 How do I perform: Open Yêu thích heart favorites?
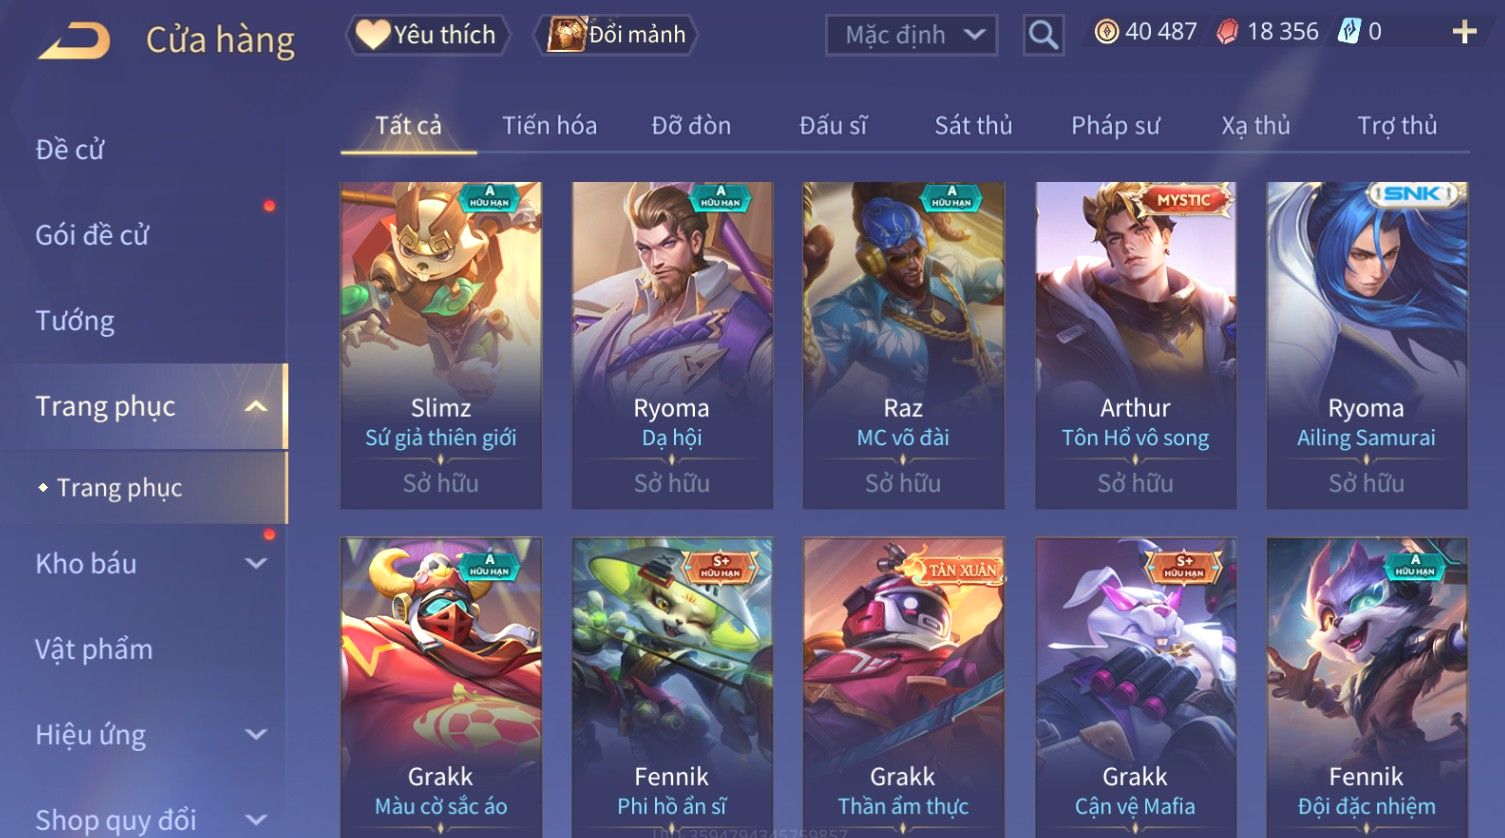(x=427, y=35)
